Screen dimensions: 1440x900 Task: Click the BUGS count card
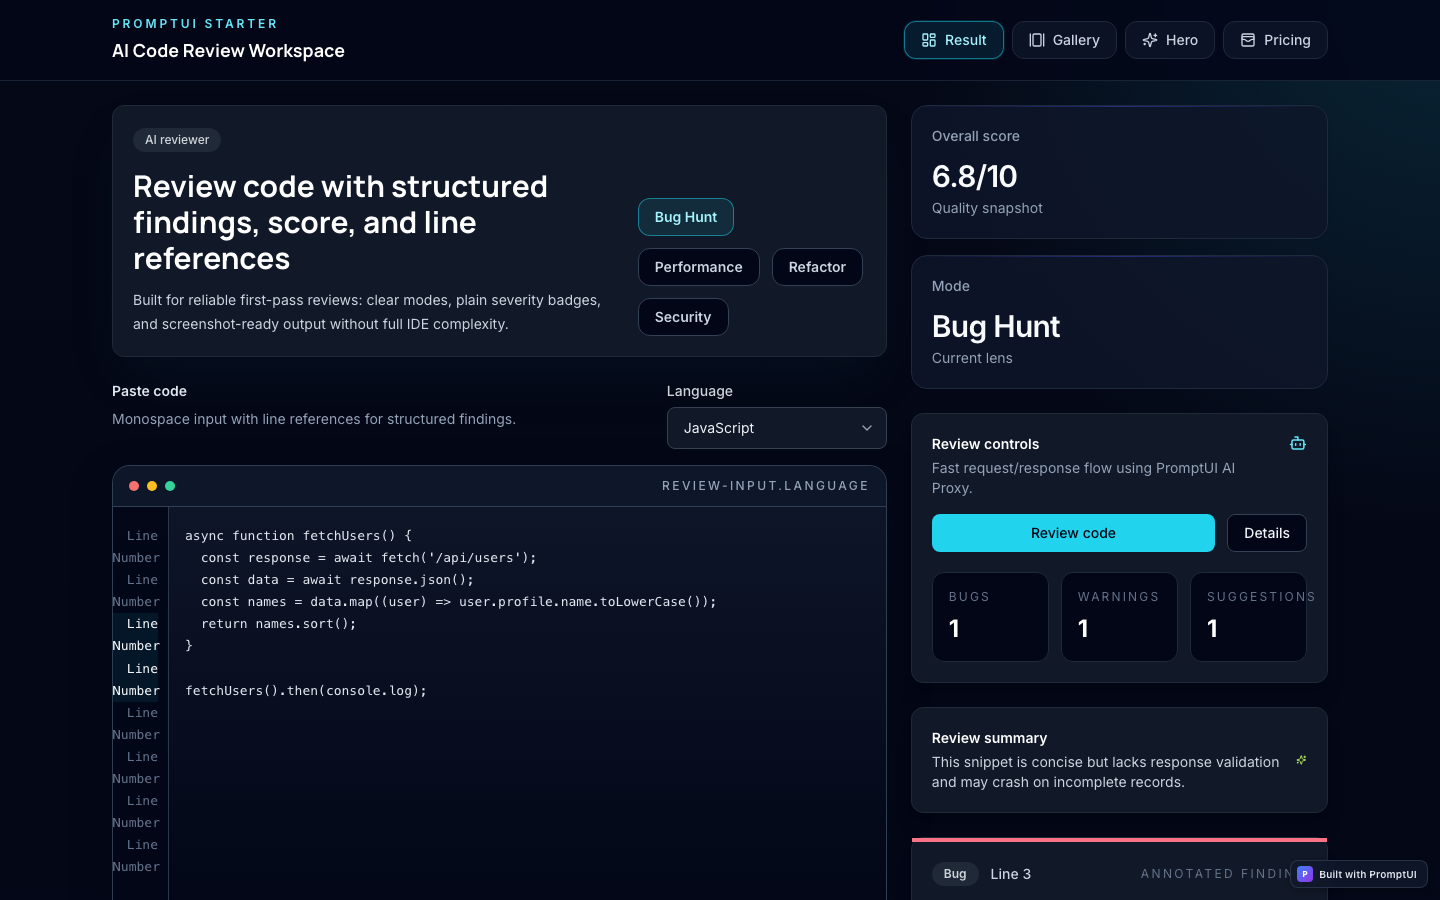(990, 617)
